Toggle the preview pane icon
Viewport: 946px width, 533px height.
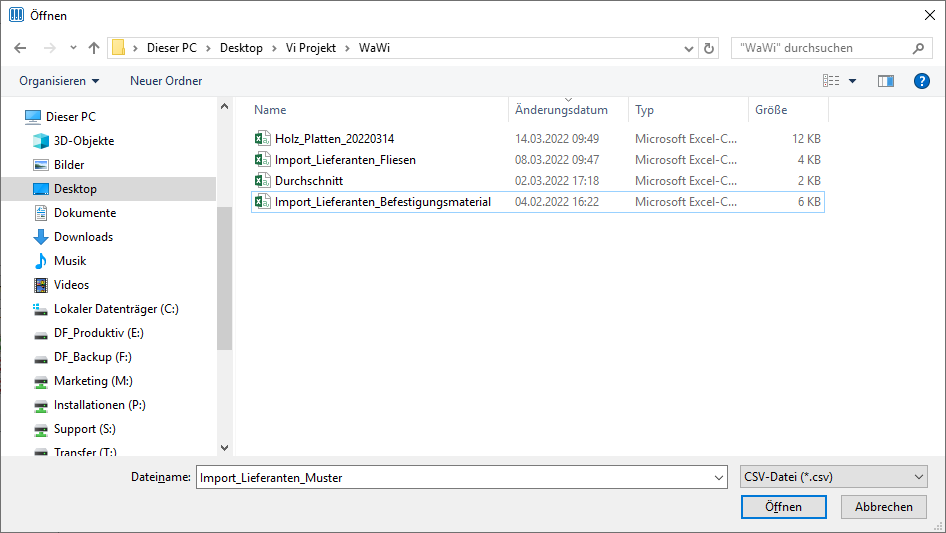pyautogui.click(x=886, y=81)
